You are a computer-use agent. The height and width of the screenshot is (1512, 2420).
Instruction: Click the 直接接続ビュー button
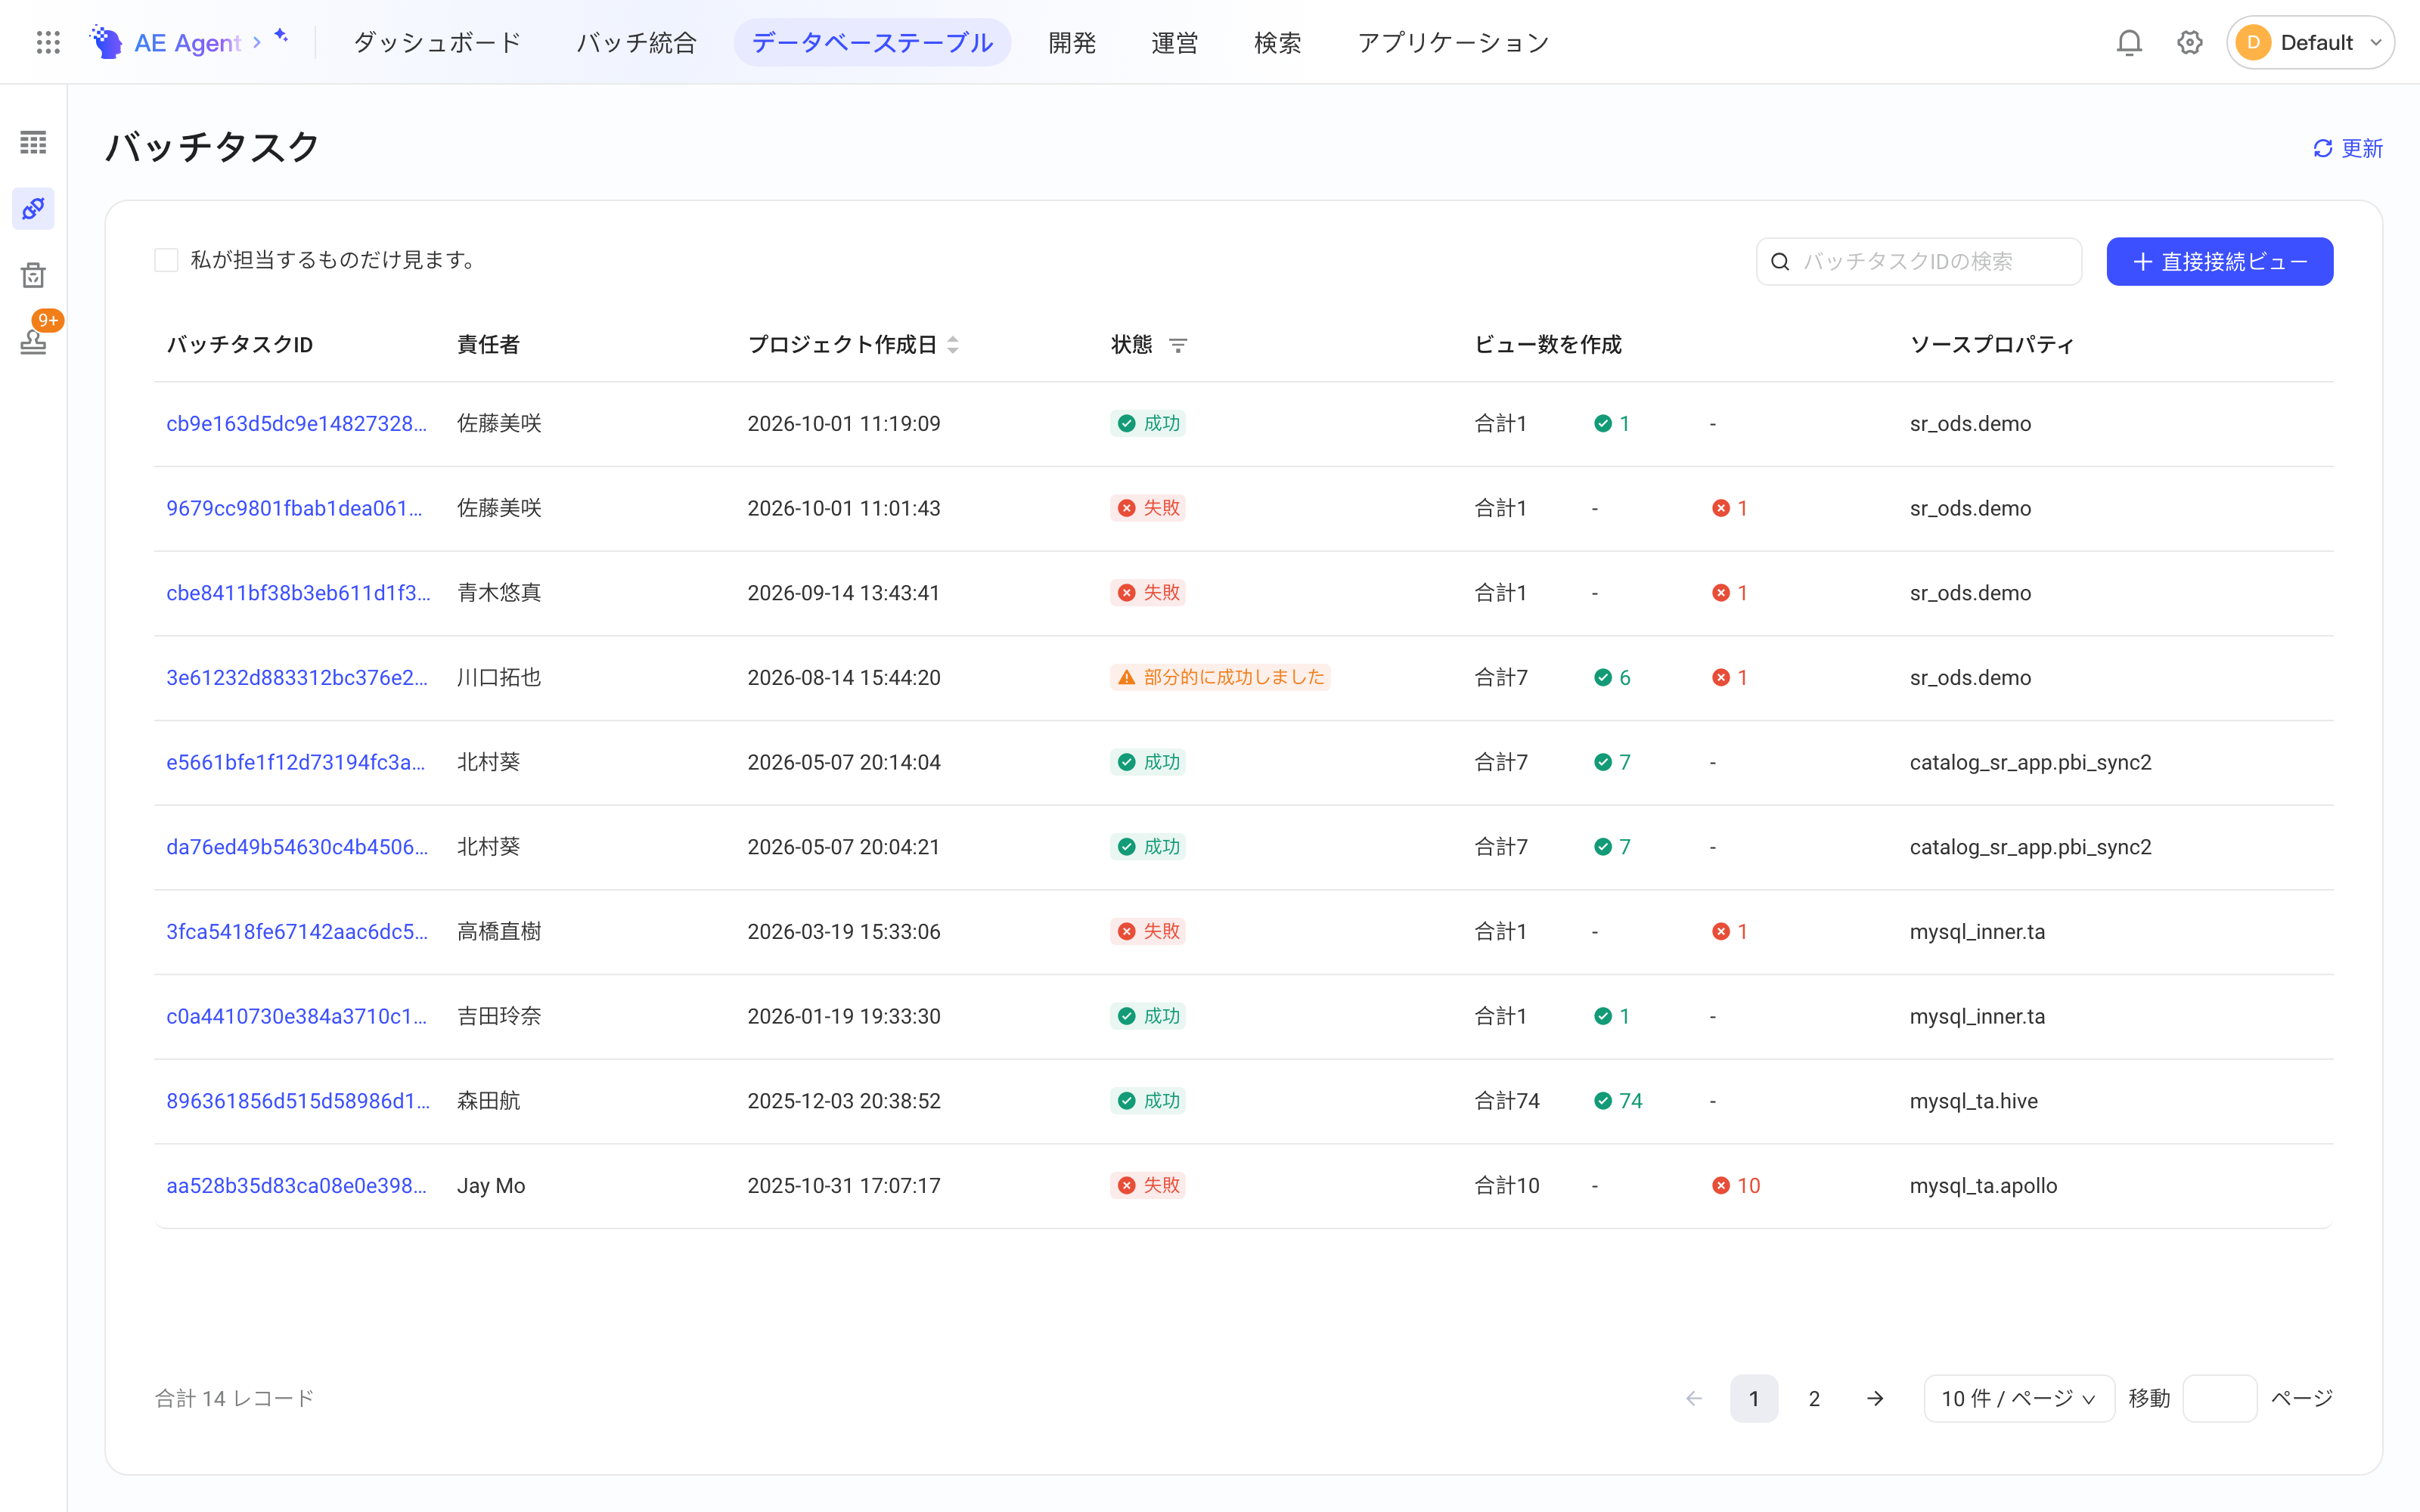coord(2219,262)
